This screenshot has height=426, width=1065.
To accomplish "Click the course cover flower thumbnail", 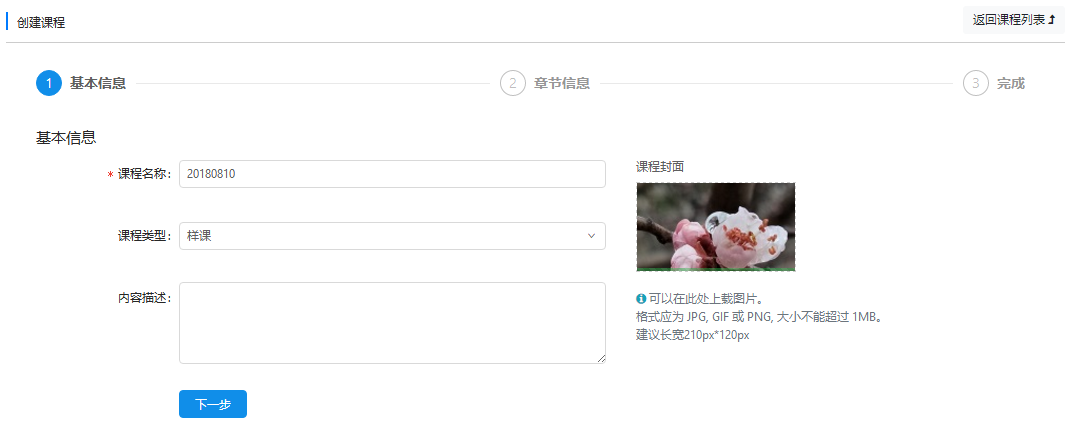I will point(716,227).
